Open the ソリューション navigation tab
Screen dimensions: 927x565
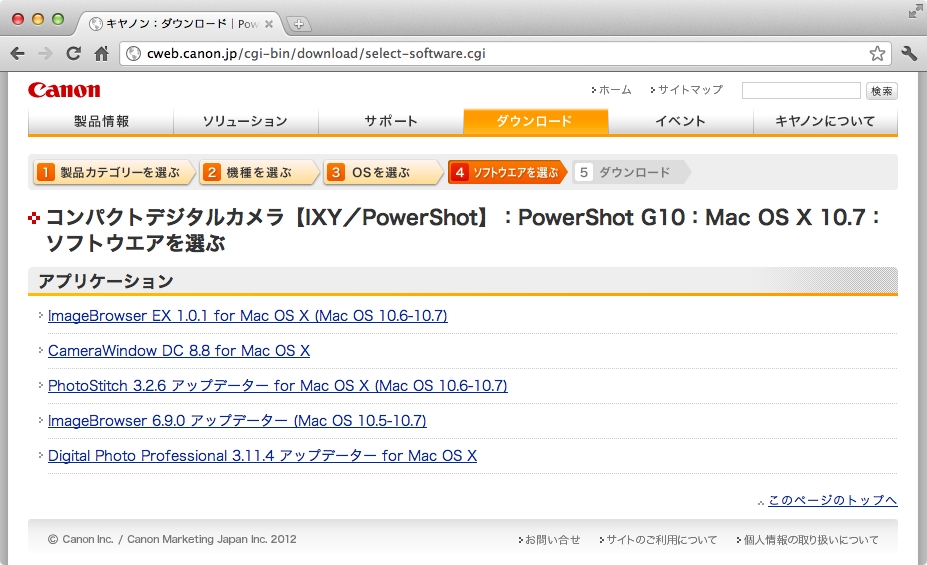click(x=245, y=121)
